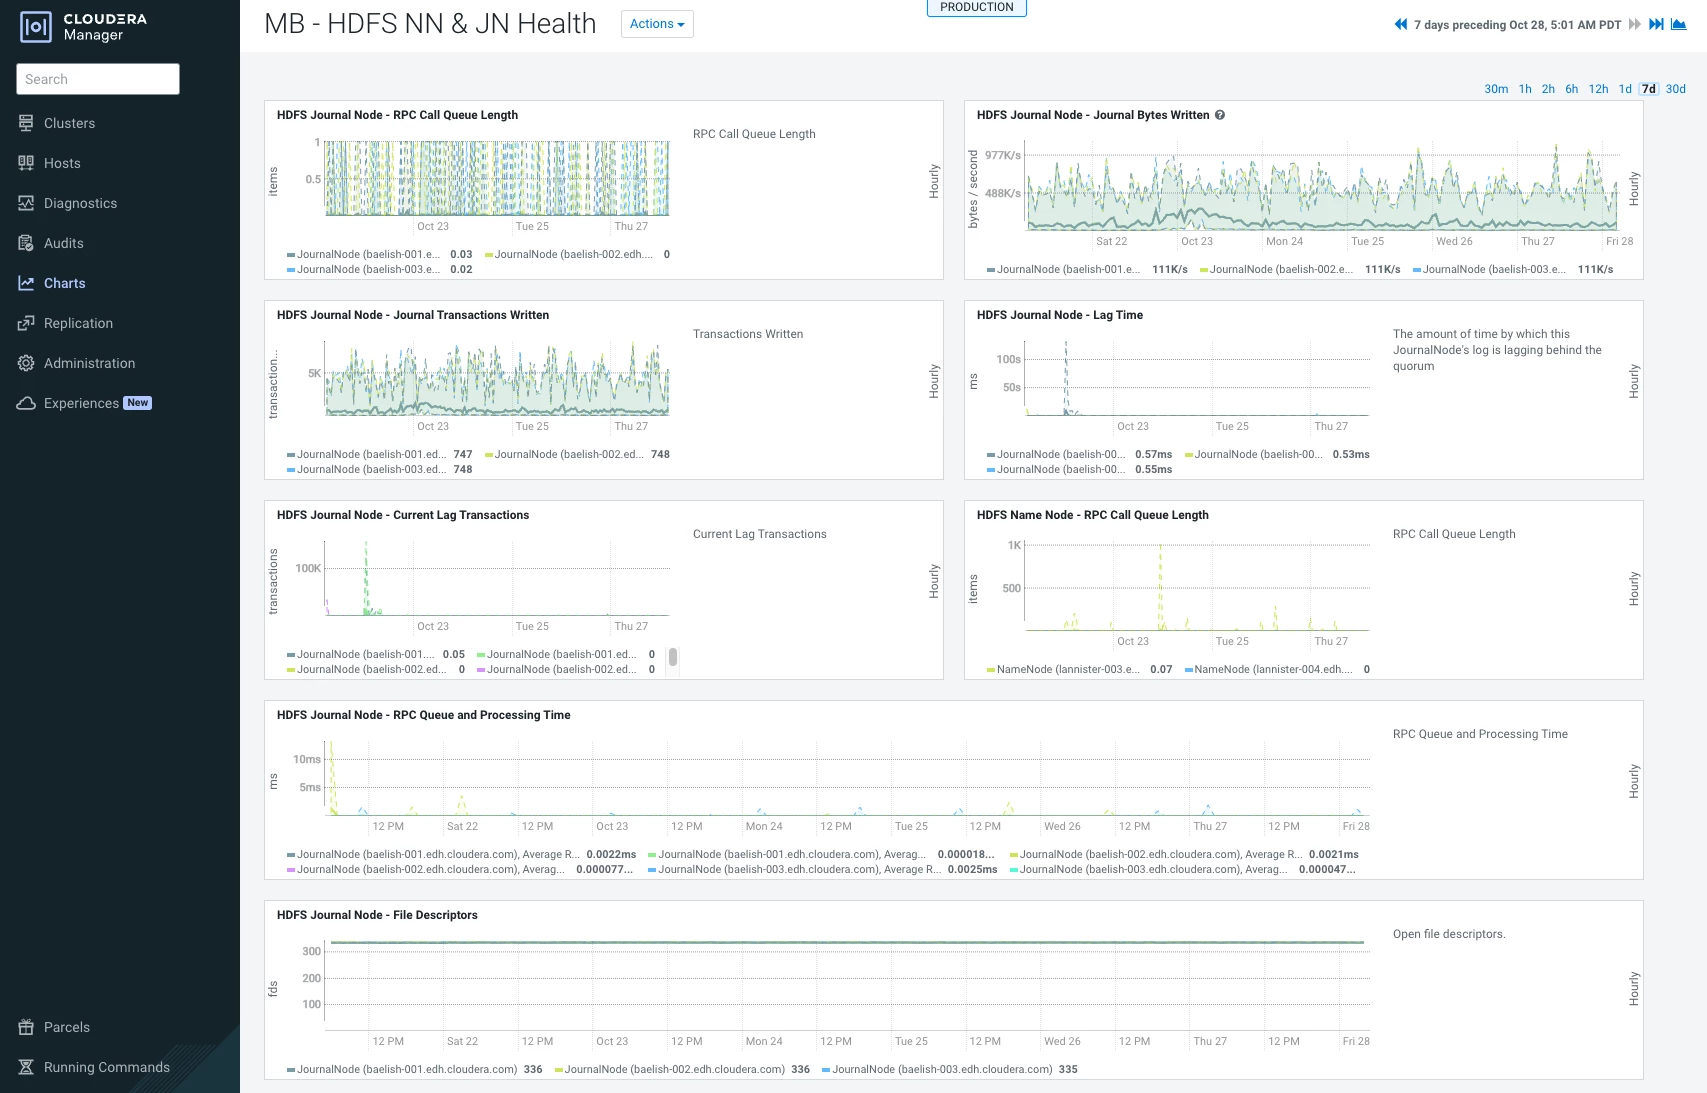Screen dimensions: 1707x1093
Task: Open Parcels gift box icon
Action: coord(26,1027)
